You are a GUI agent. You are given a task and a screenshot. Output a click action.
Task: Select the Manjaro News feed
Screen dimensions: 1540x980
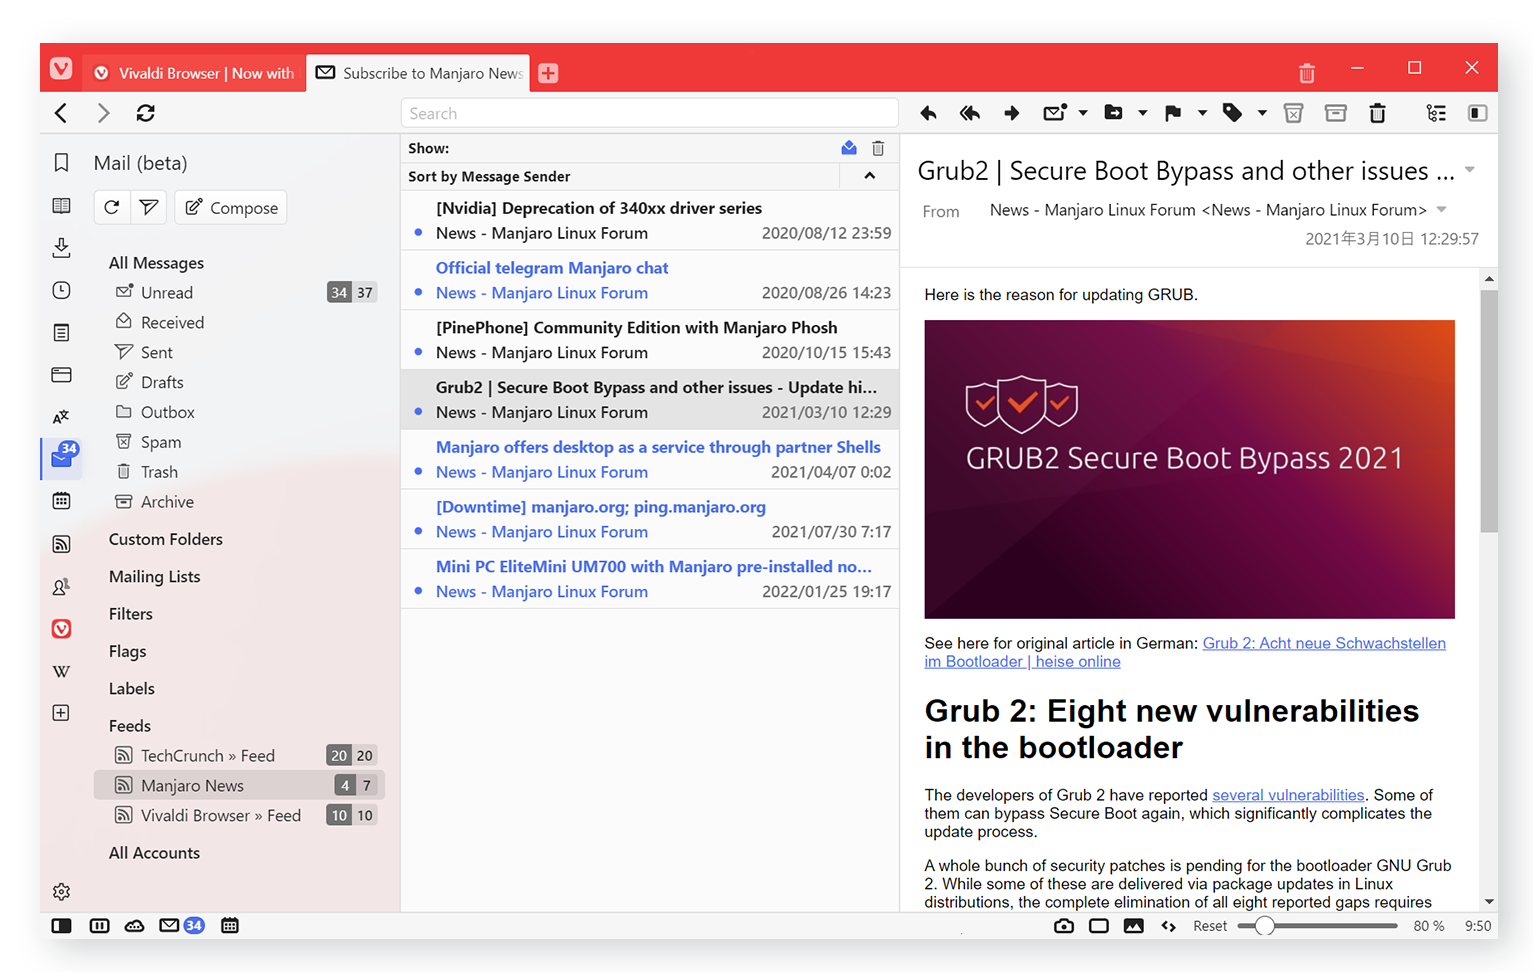coord(192,786)
